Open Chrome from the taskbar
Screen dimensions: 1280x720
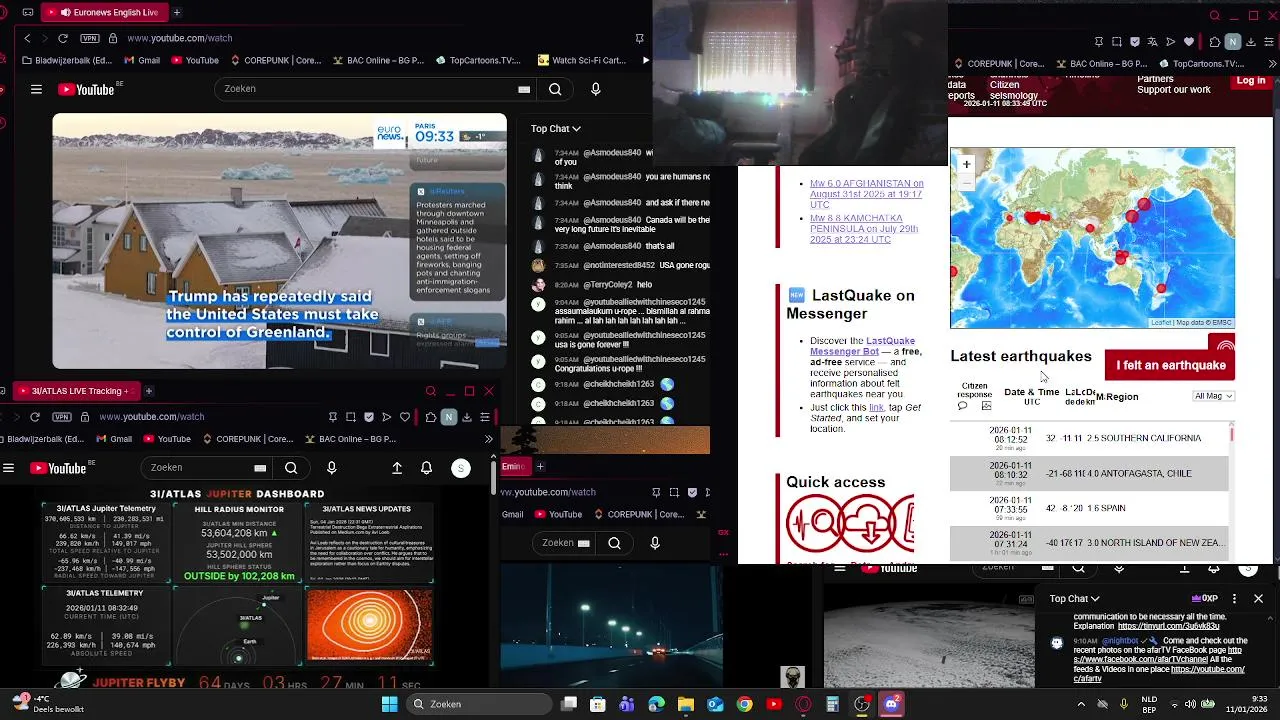(744, 704)
